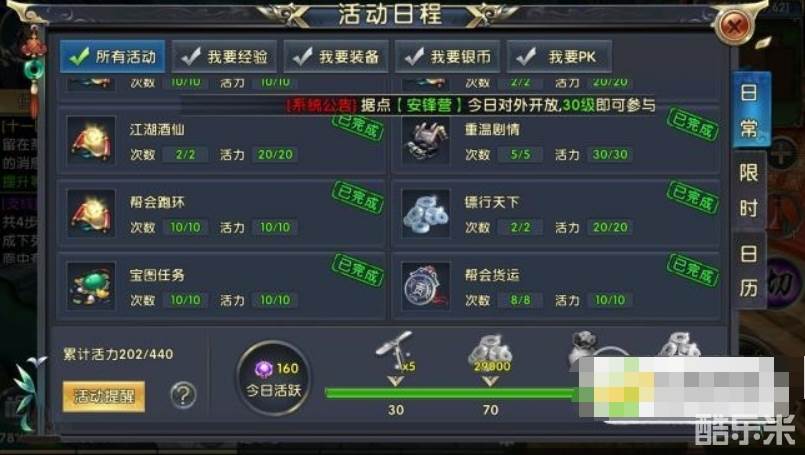The width and height of the screenshot is (805, 455).
Task: Open the 宝图任务 treasure map icon
Action: tap(91, 286)
